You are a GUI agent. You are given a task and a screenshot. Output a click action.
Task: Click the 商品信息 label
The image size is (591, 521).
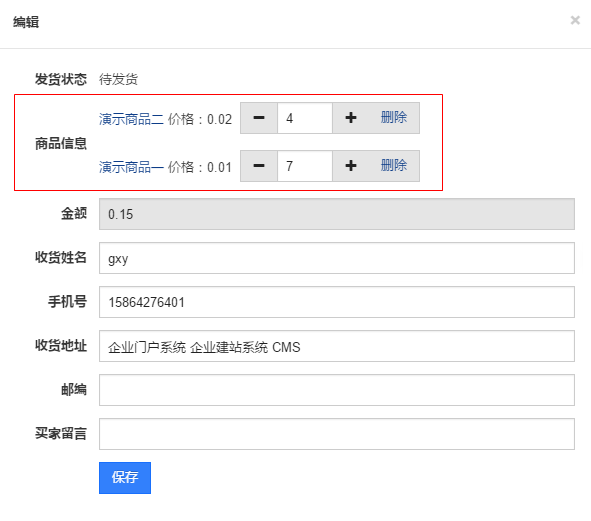click(x=61, y=144)
